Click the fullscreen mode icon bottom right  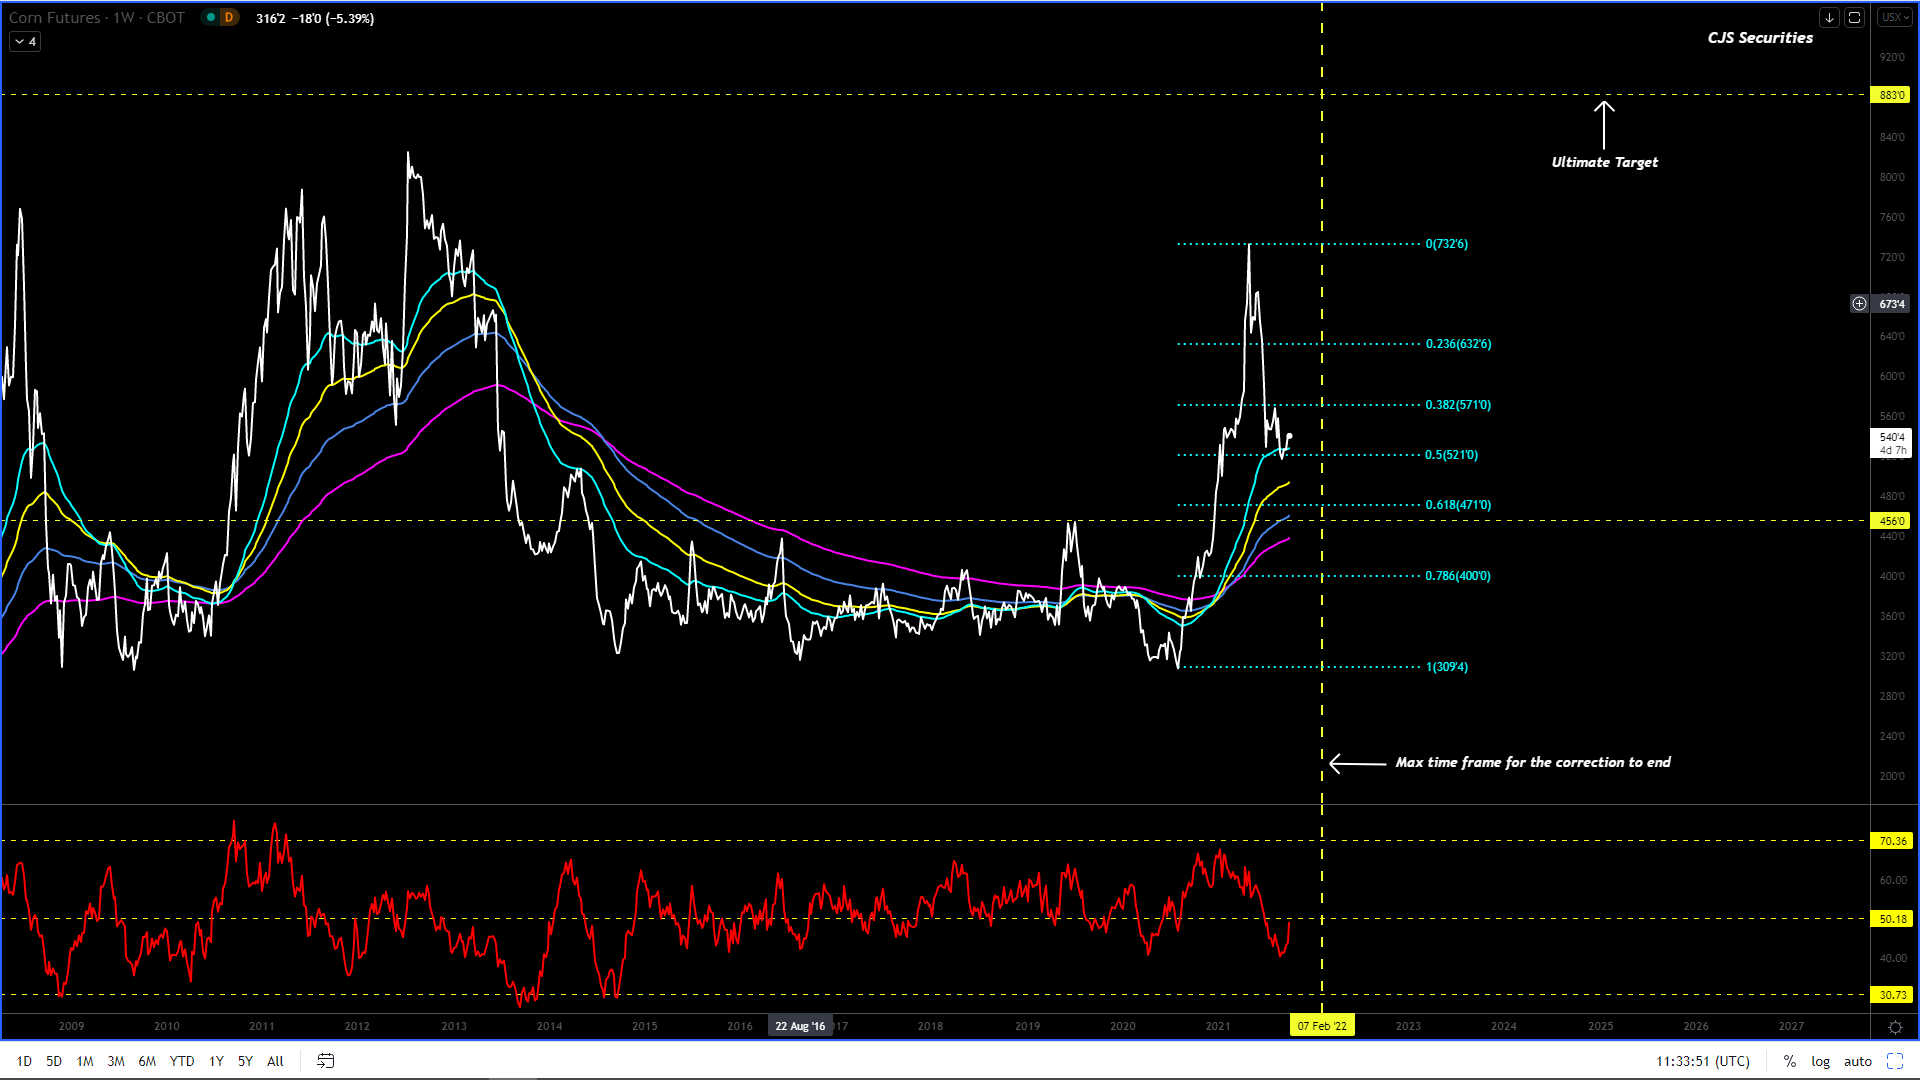click(1895, 1061)
